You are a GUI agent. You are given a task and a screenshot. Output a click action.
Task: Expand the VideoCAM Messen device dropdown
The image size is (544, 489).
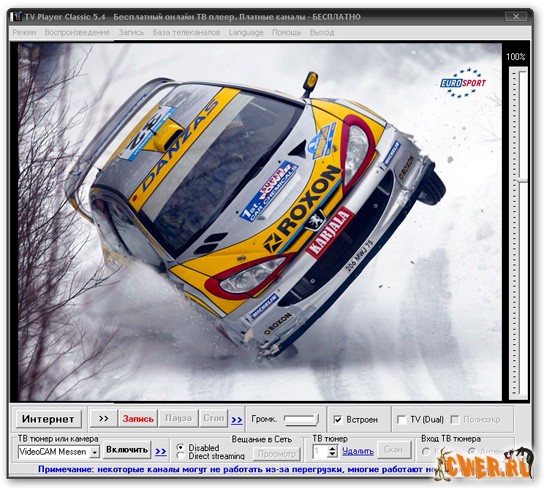coord(94,452)
